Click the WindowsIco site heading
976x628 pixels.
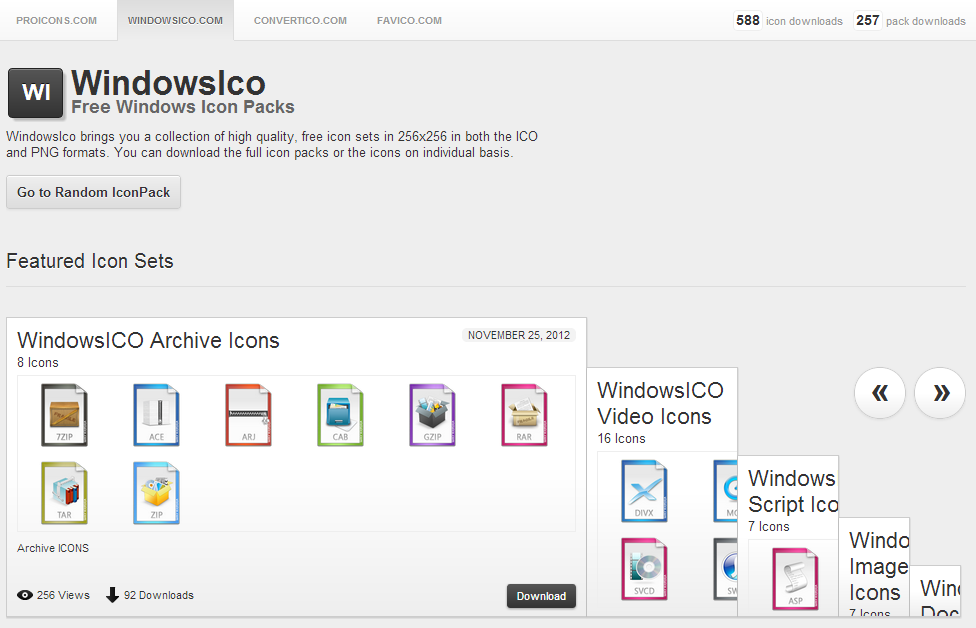pos(168,83)
